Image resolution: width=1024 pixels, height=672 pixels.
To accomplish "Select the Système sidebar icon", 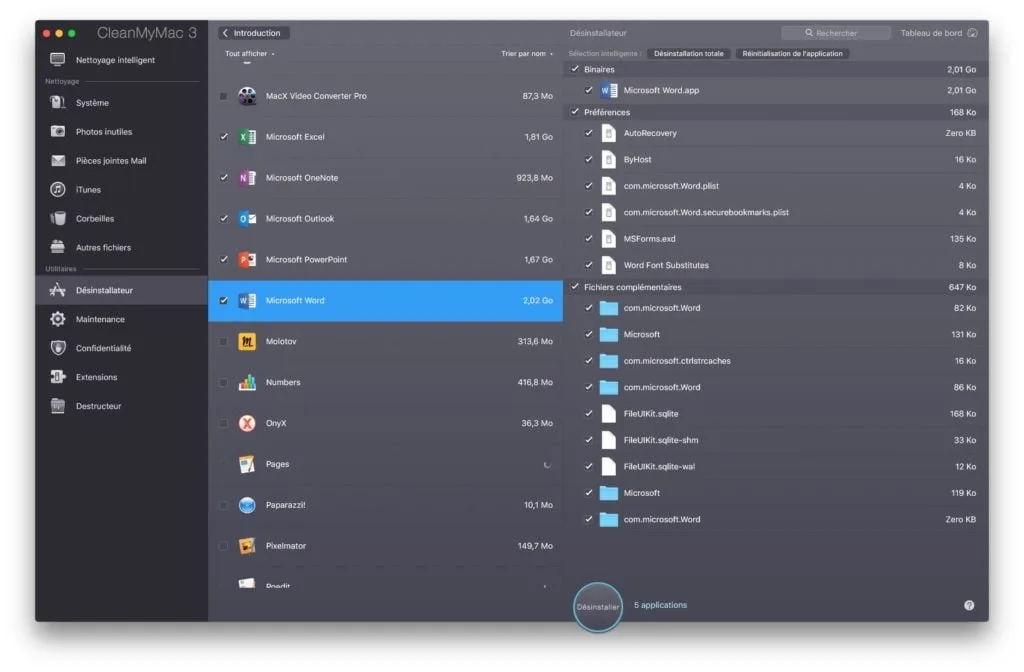I will (x=57, y=103).
